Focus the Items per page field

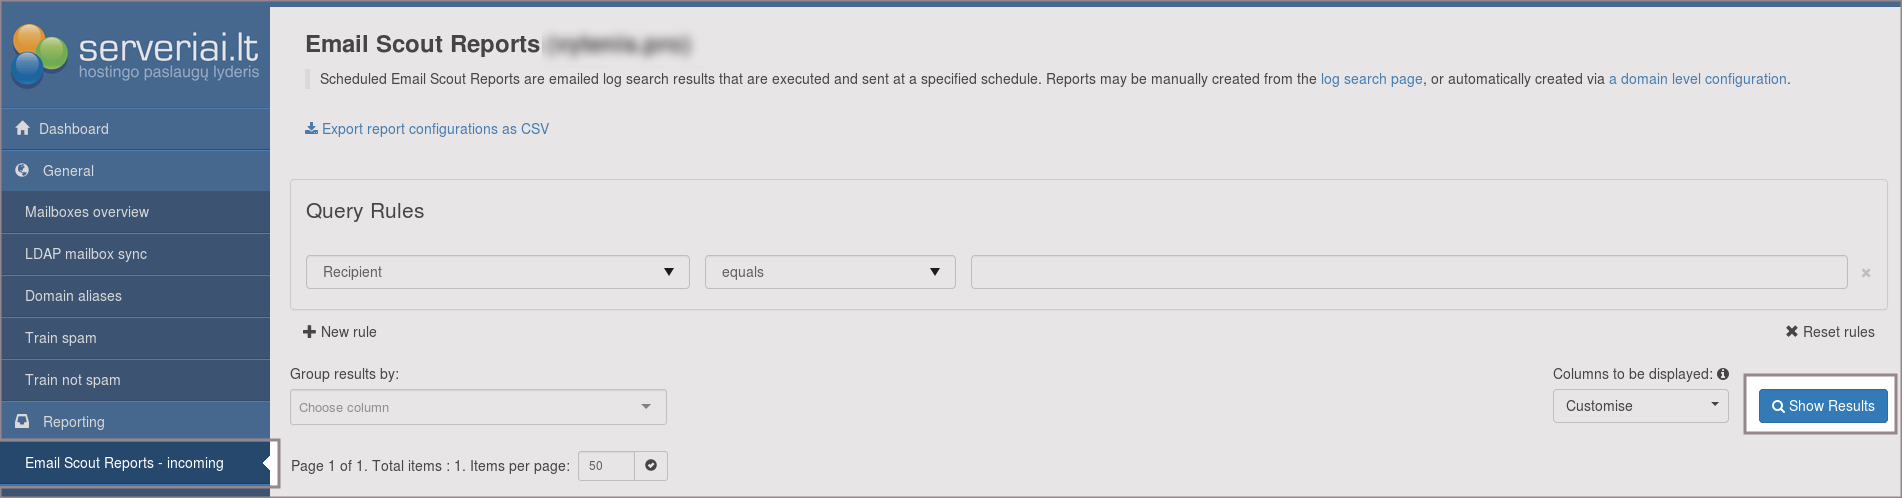click(x=606, y=466)
